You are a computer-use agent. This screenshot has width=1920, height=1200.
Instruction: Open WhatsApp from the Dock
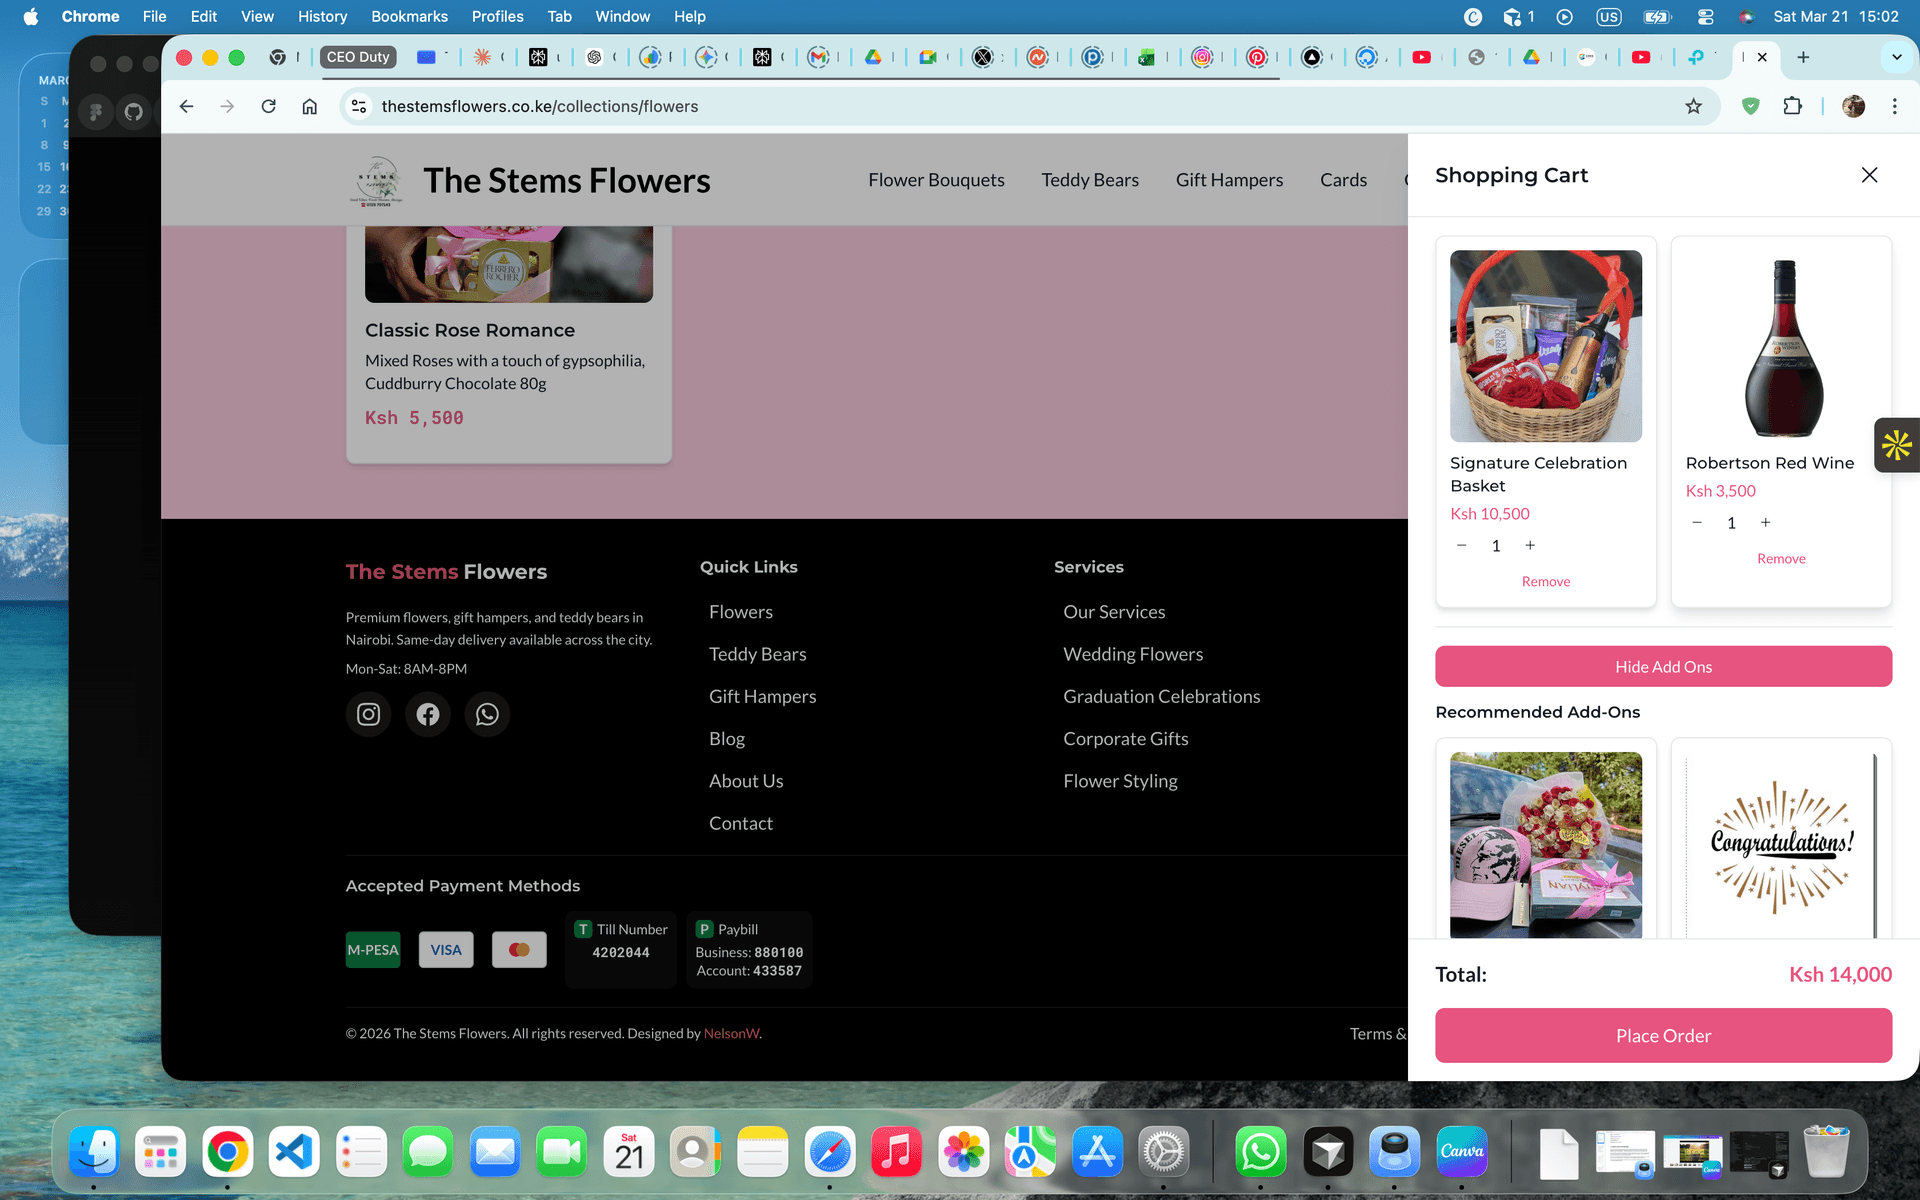click(1260, 1153)
